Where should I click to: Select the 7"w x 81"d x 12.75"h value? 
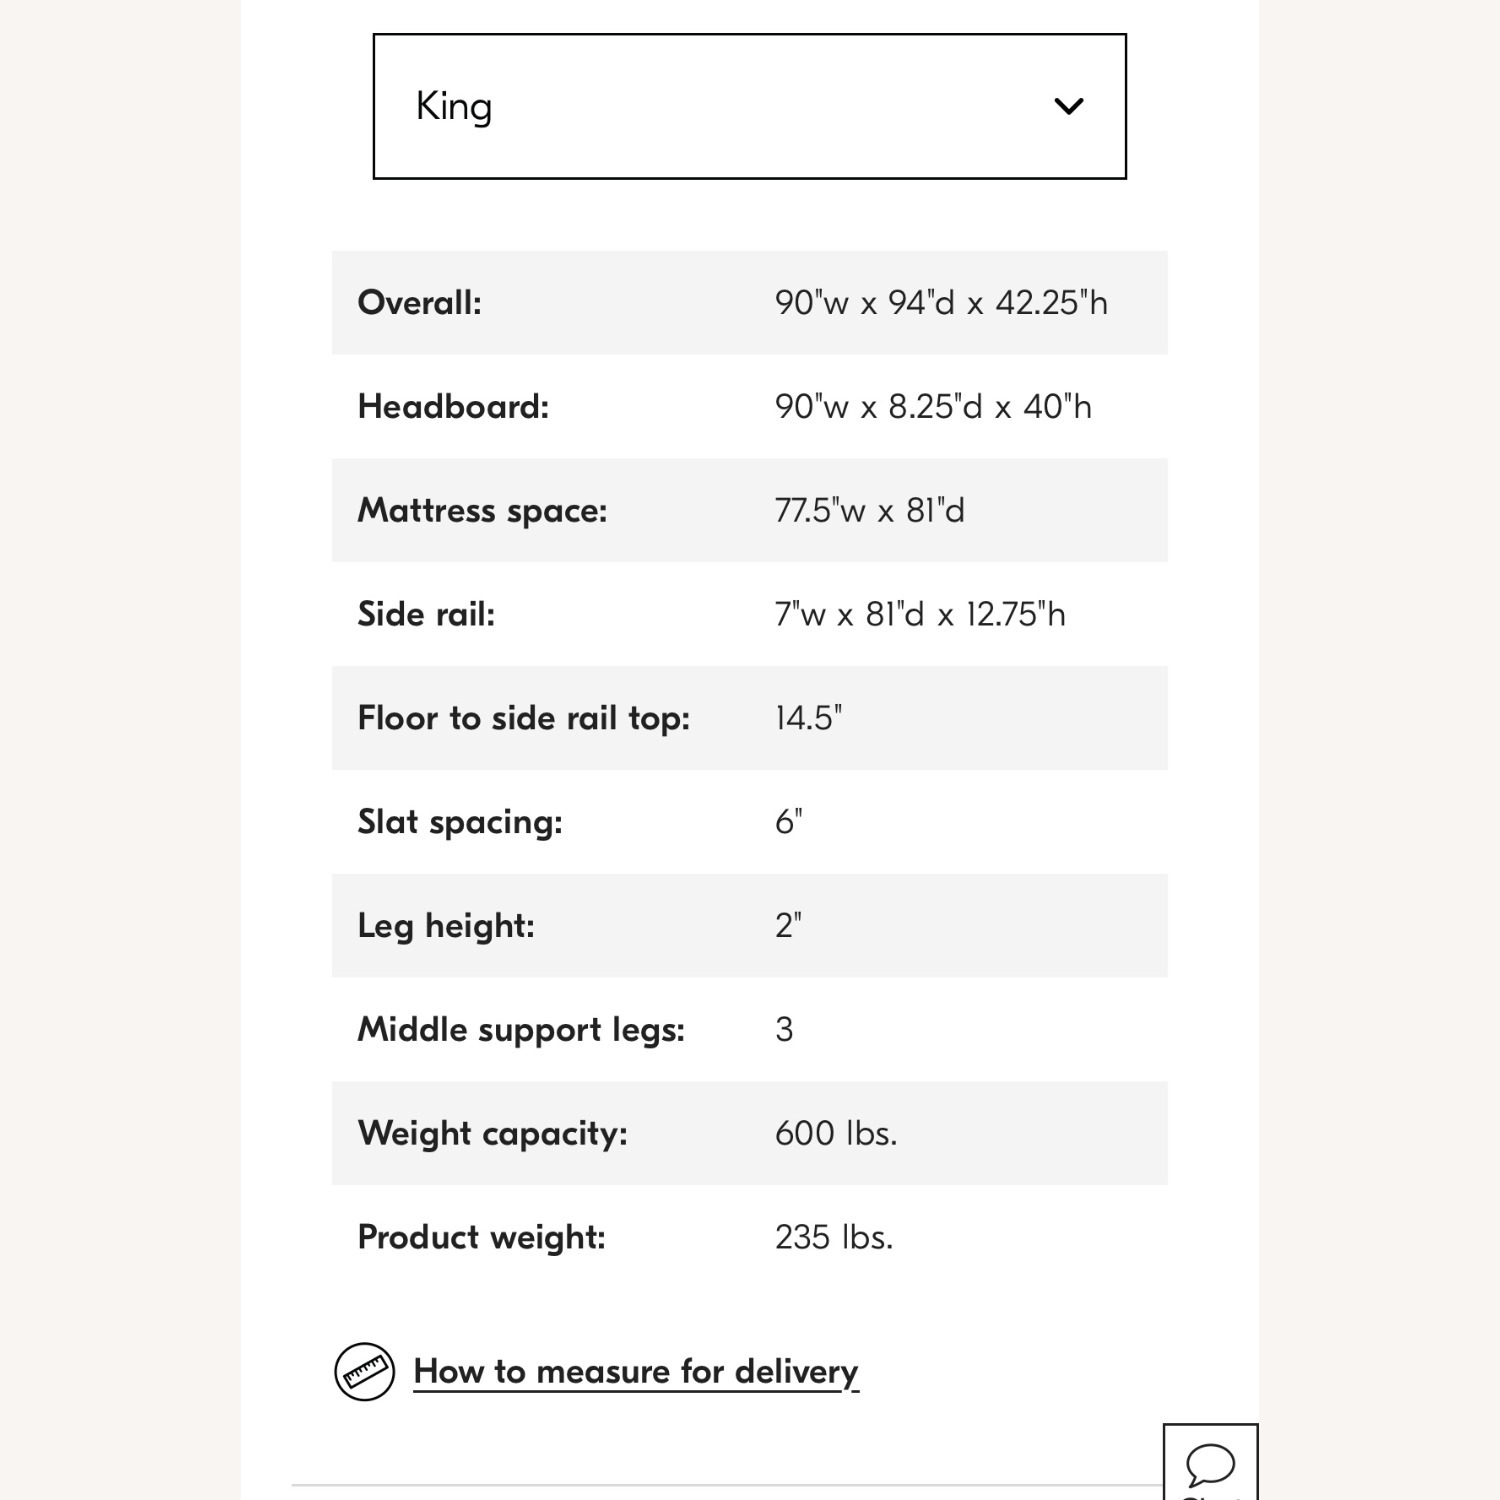[920, 614]
